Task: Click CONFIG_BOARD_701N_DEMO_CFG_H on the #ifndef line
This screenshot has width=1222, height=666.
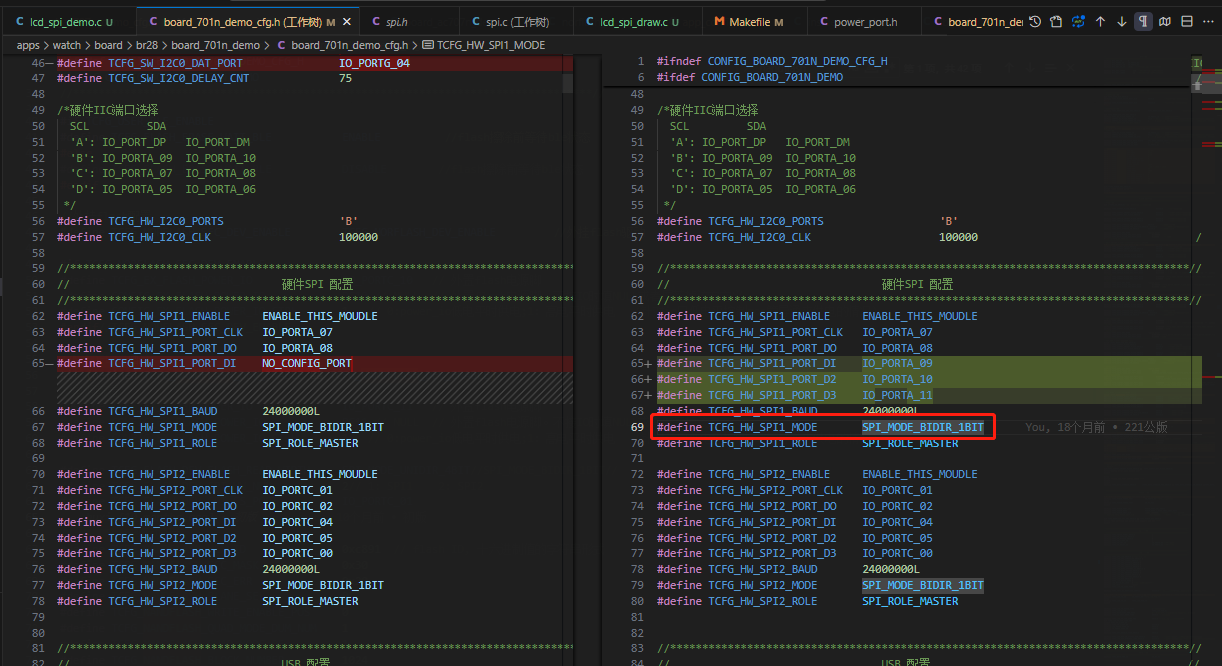Action: 797,61
